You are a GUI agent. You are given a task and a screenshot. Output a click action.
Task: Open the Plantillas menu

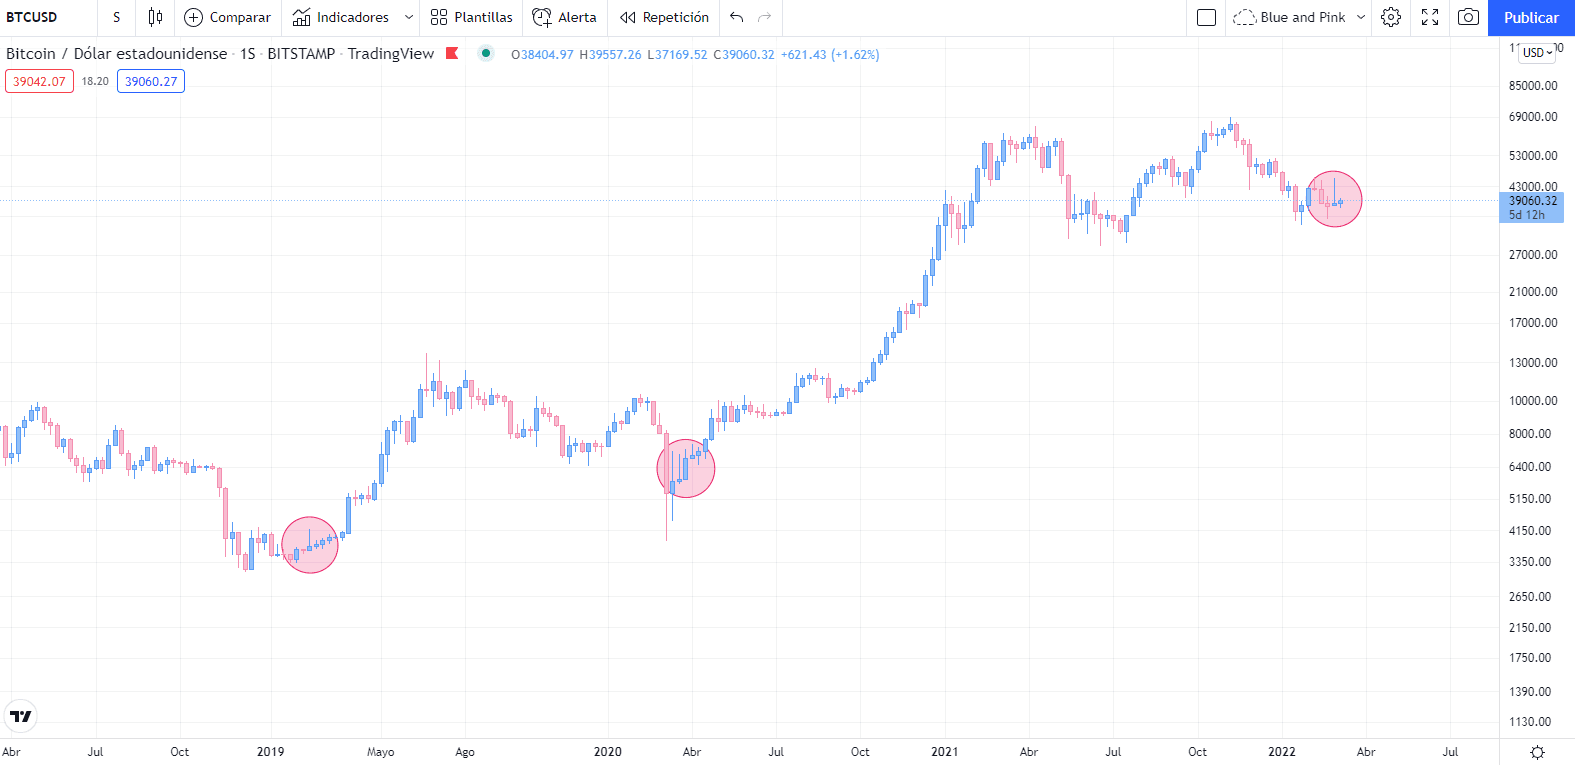click(x=471, y=17)
